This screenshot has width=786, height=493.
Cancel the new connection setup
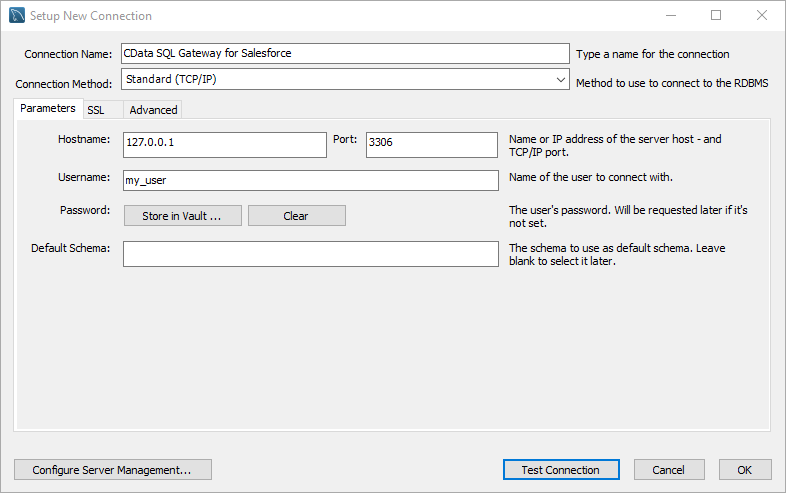click(x=669, y=470)
